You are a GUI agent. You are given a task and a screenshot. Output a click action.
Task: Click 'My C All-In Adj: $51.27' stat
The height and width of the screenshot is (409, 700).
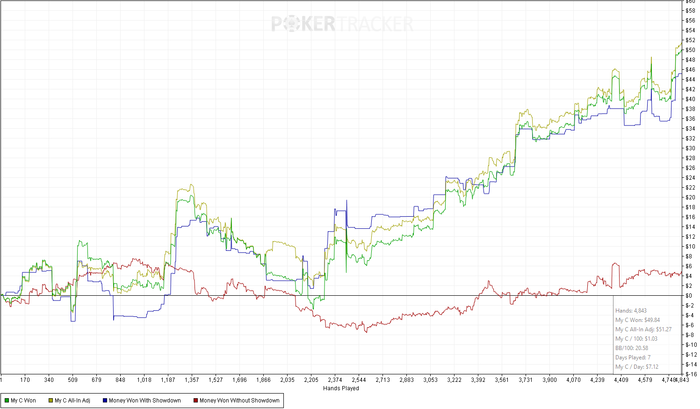[642, 330]
